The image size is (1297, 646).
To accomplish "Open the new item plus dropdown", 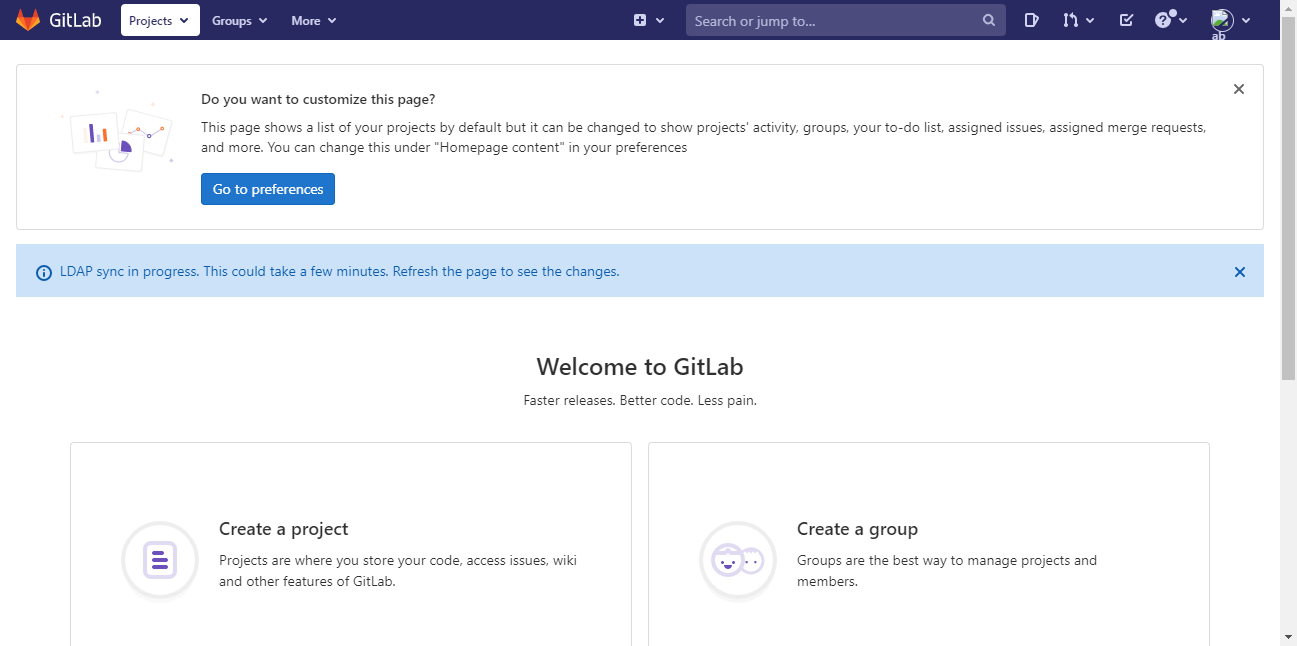I will [x=641, y=19].
